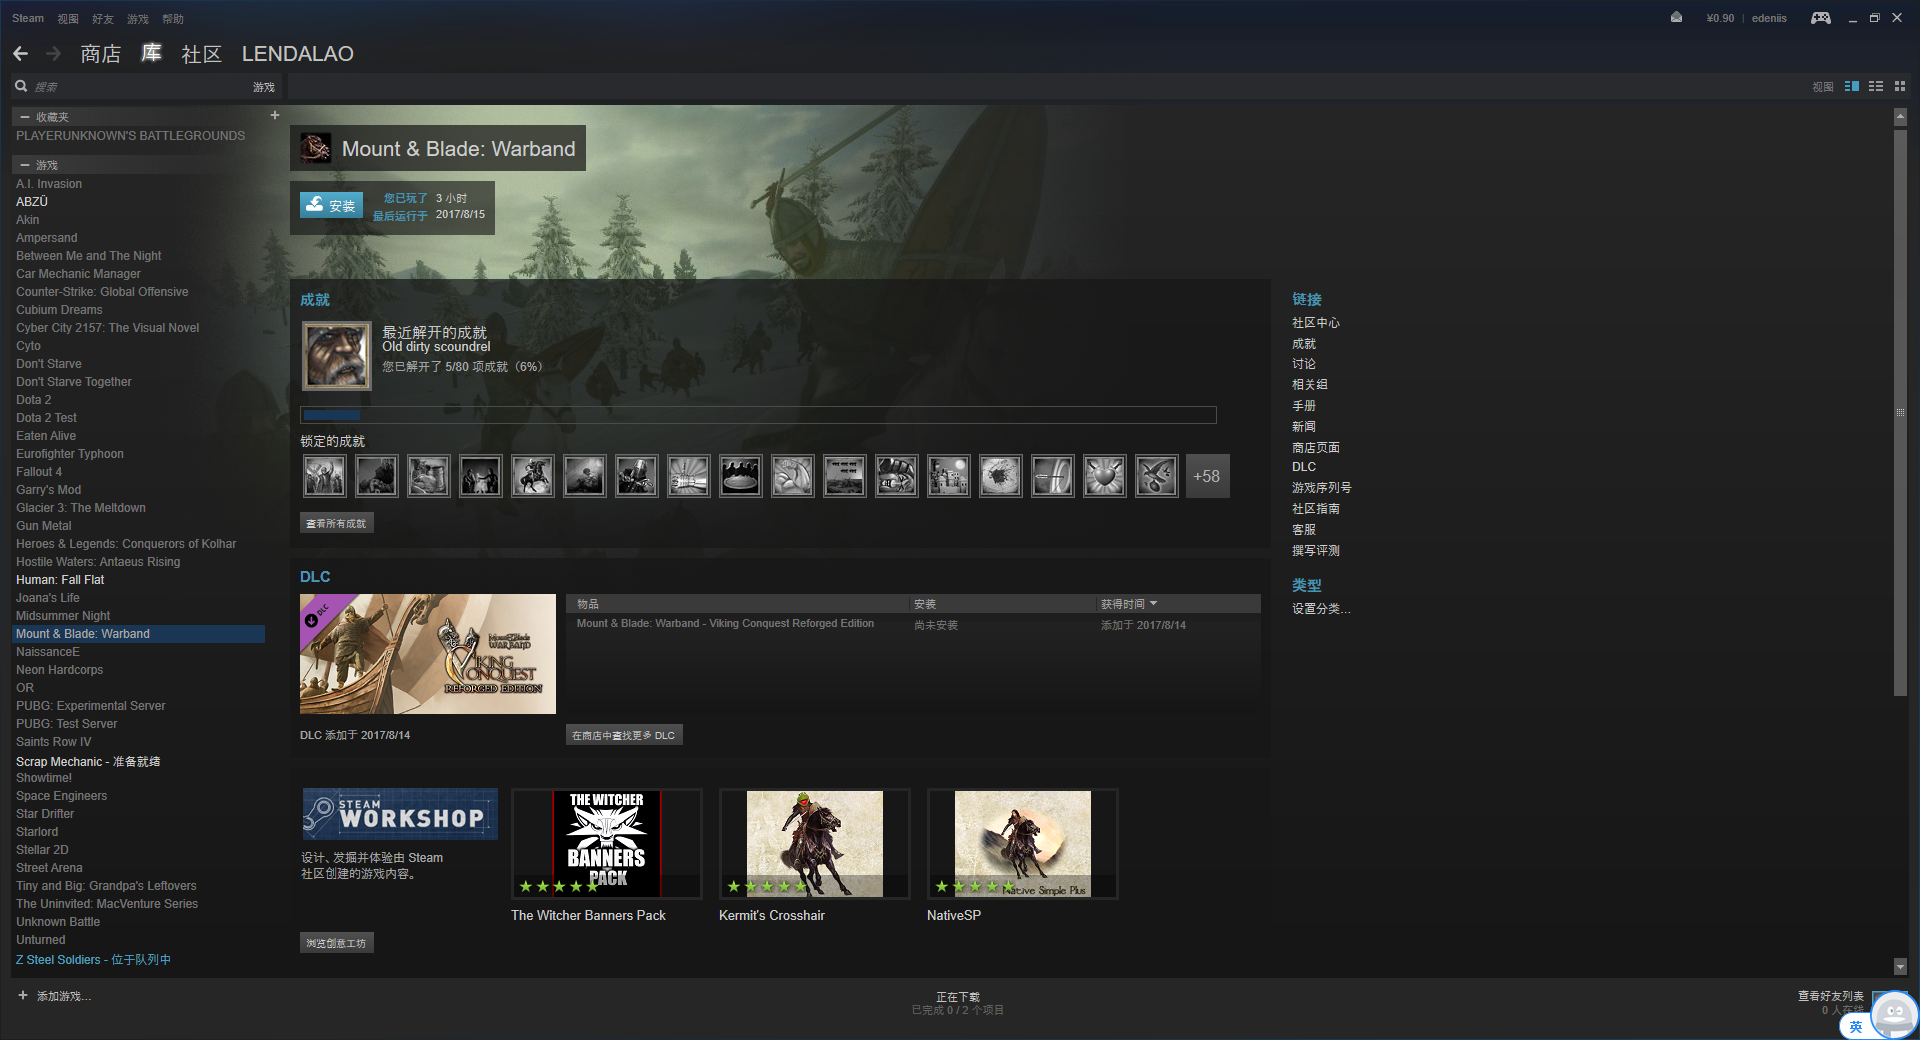This screenshot has width=1920, height=1040.
Task: Select the last locked achievement icon before +58
Action: pyautogui.click(x=1156, y=476)
